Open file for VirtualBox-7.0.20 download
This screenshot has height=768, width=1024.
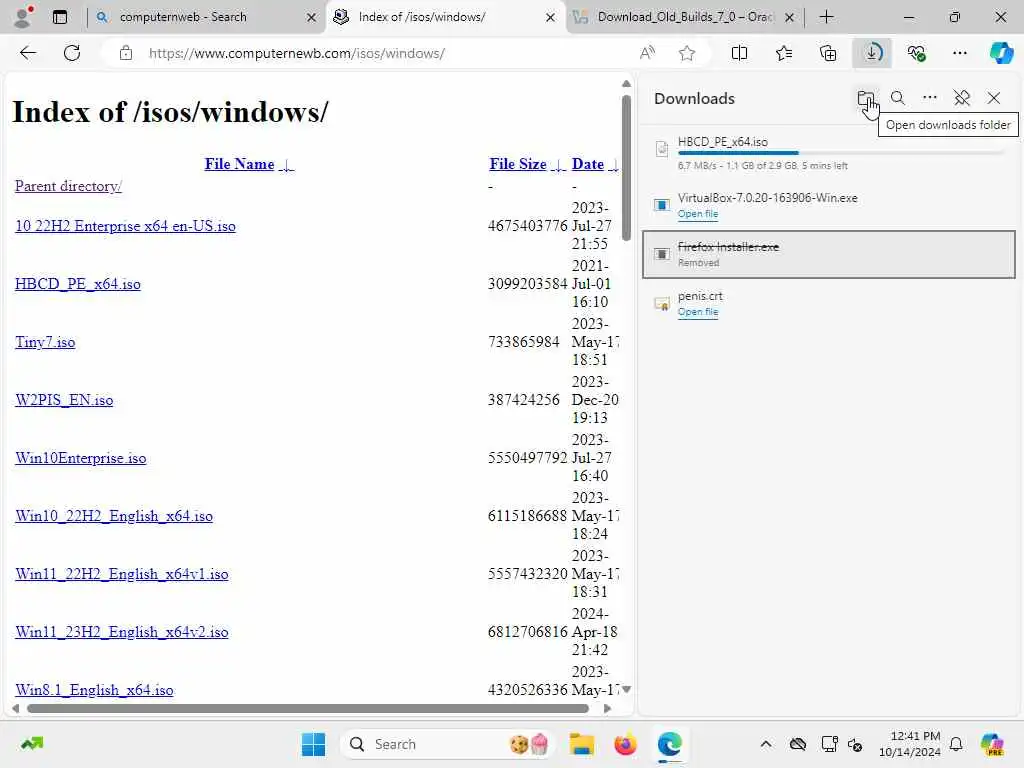pyautogui.click(x=697, y=214)
